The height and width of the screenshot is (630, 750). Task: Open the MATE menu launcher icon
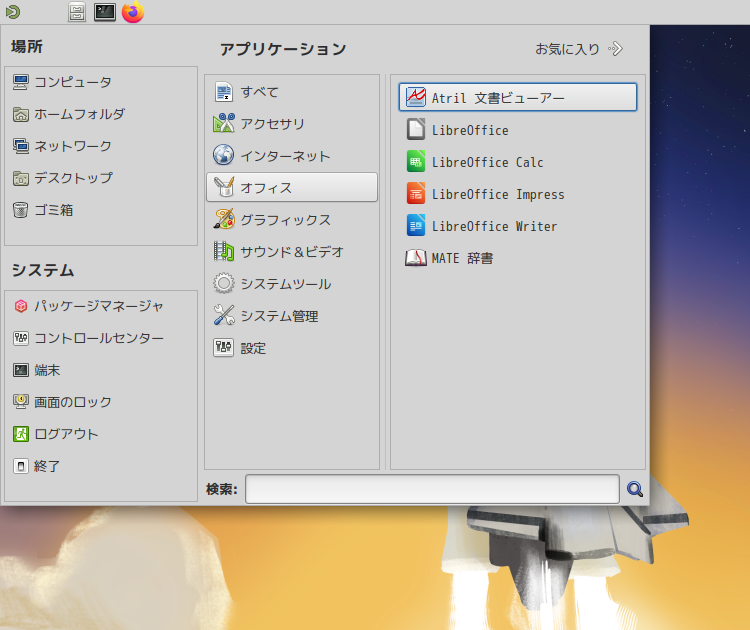(x=13, y=12)
